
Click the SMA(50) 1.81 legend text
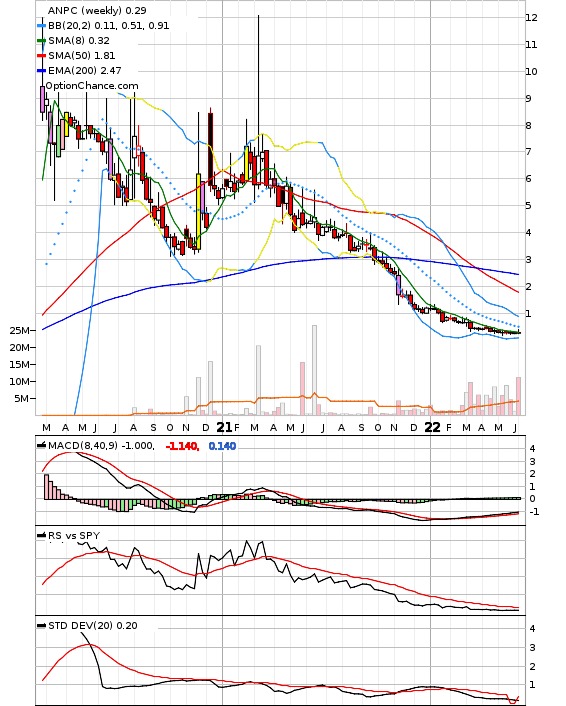pyautogui.click(x=82, y=56)
